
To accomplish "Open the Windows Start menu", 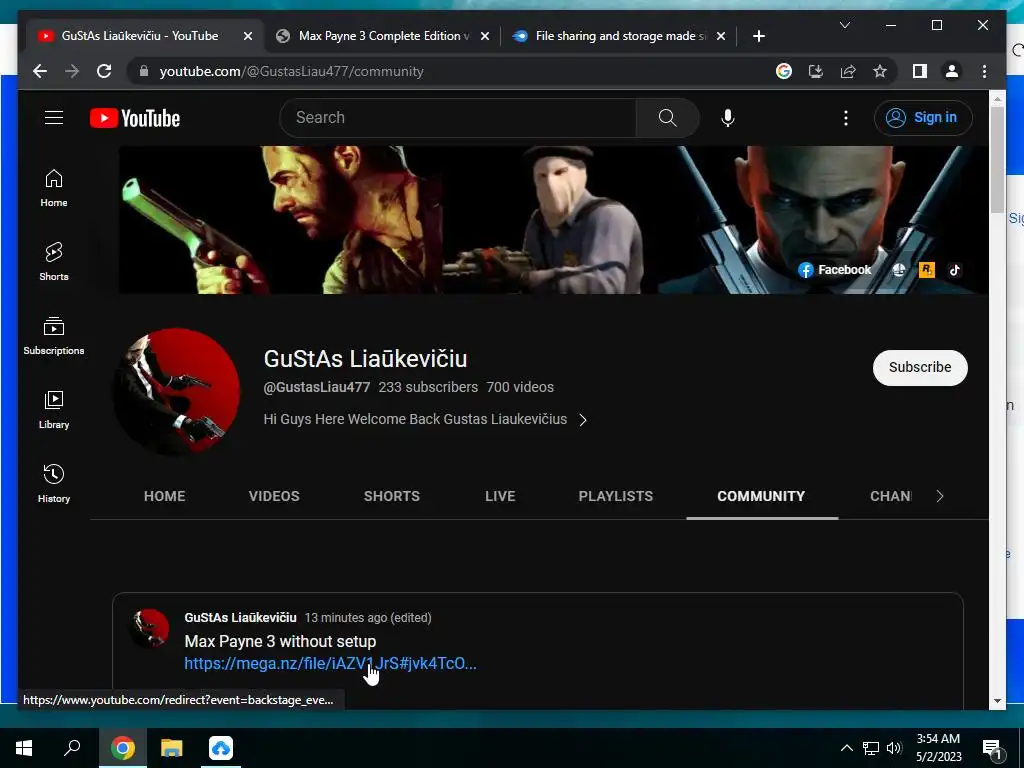I will tap(24, 748).
